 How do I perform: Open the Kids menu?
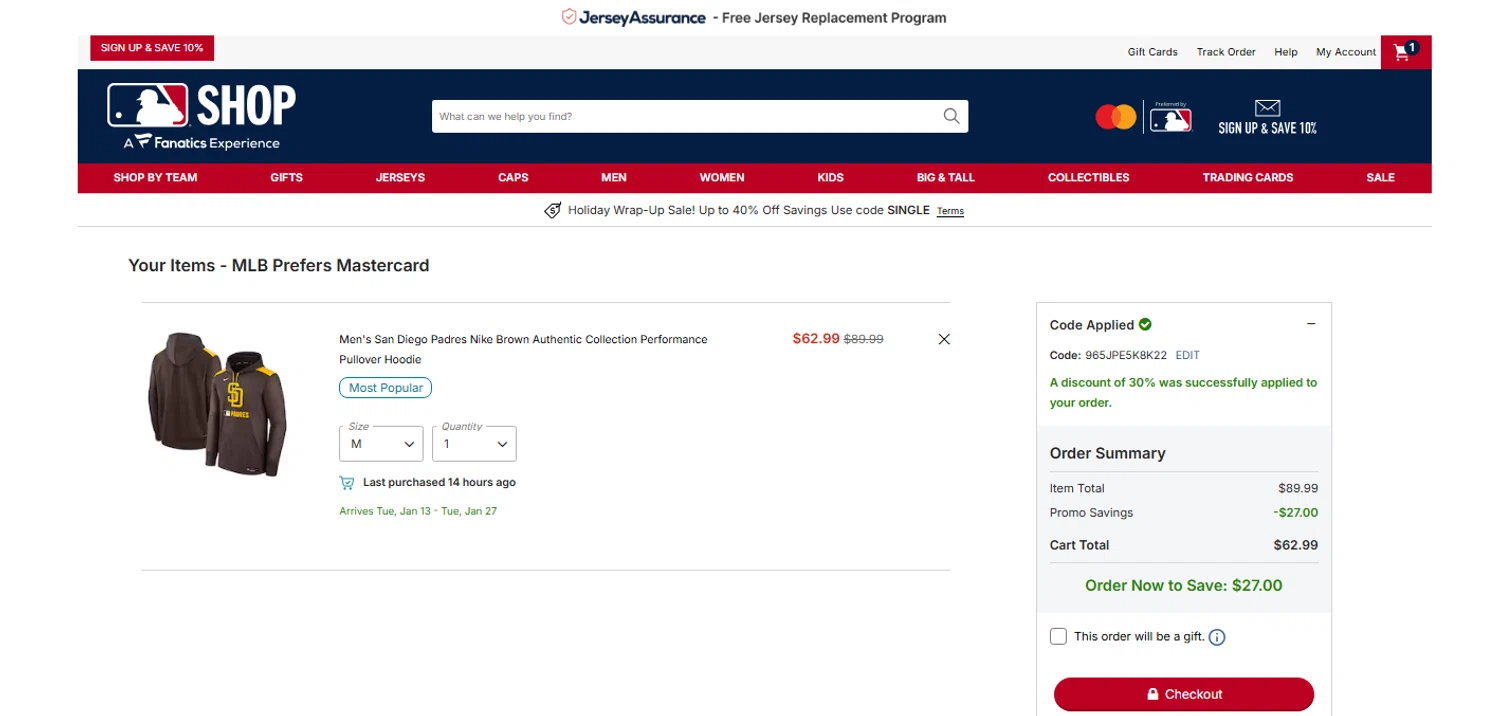[830, 178]
